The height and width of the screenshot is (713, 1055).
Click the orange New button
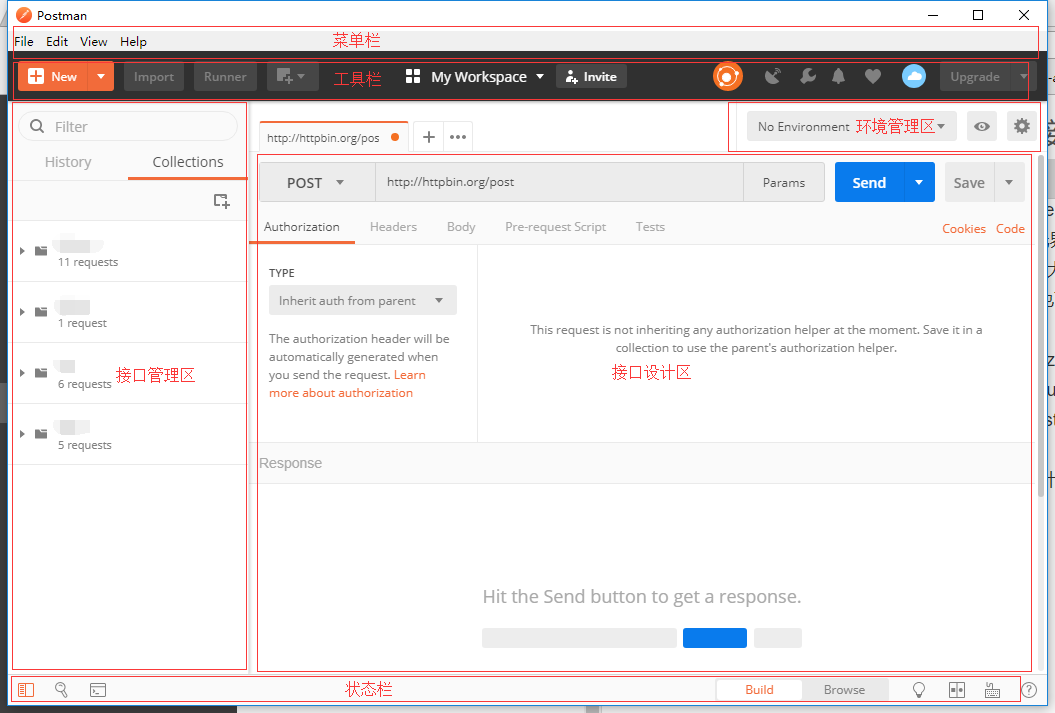point(54,77)
